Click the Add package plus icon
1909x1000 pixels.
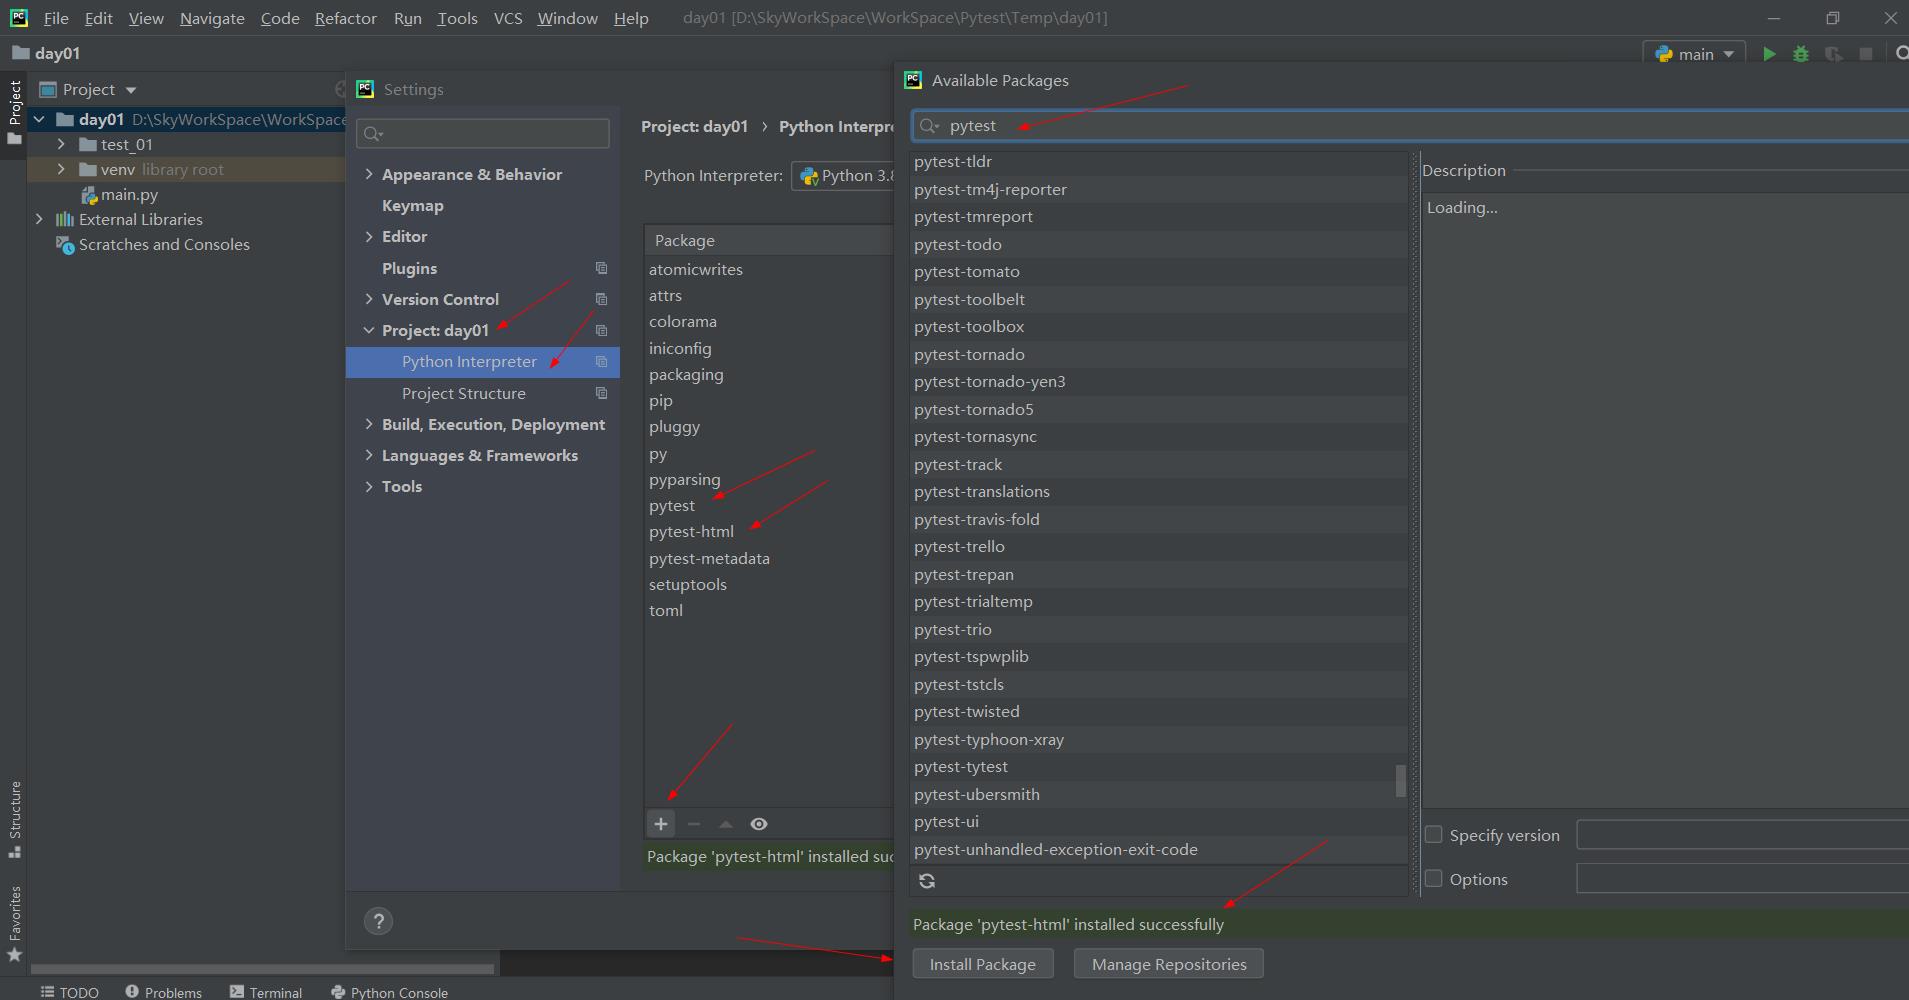coord(661,824)
